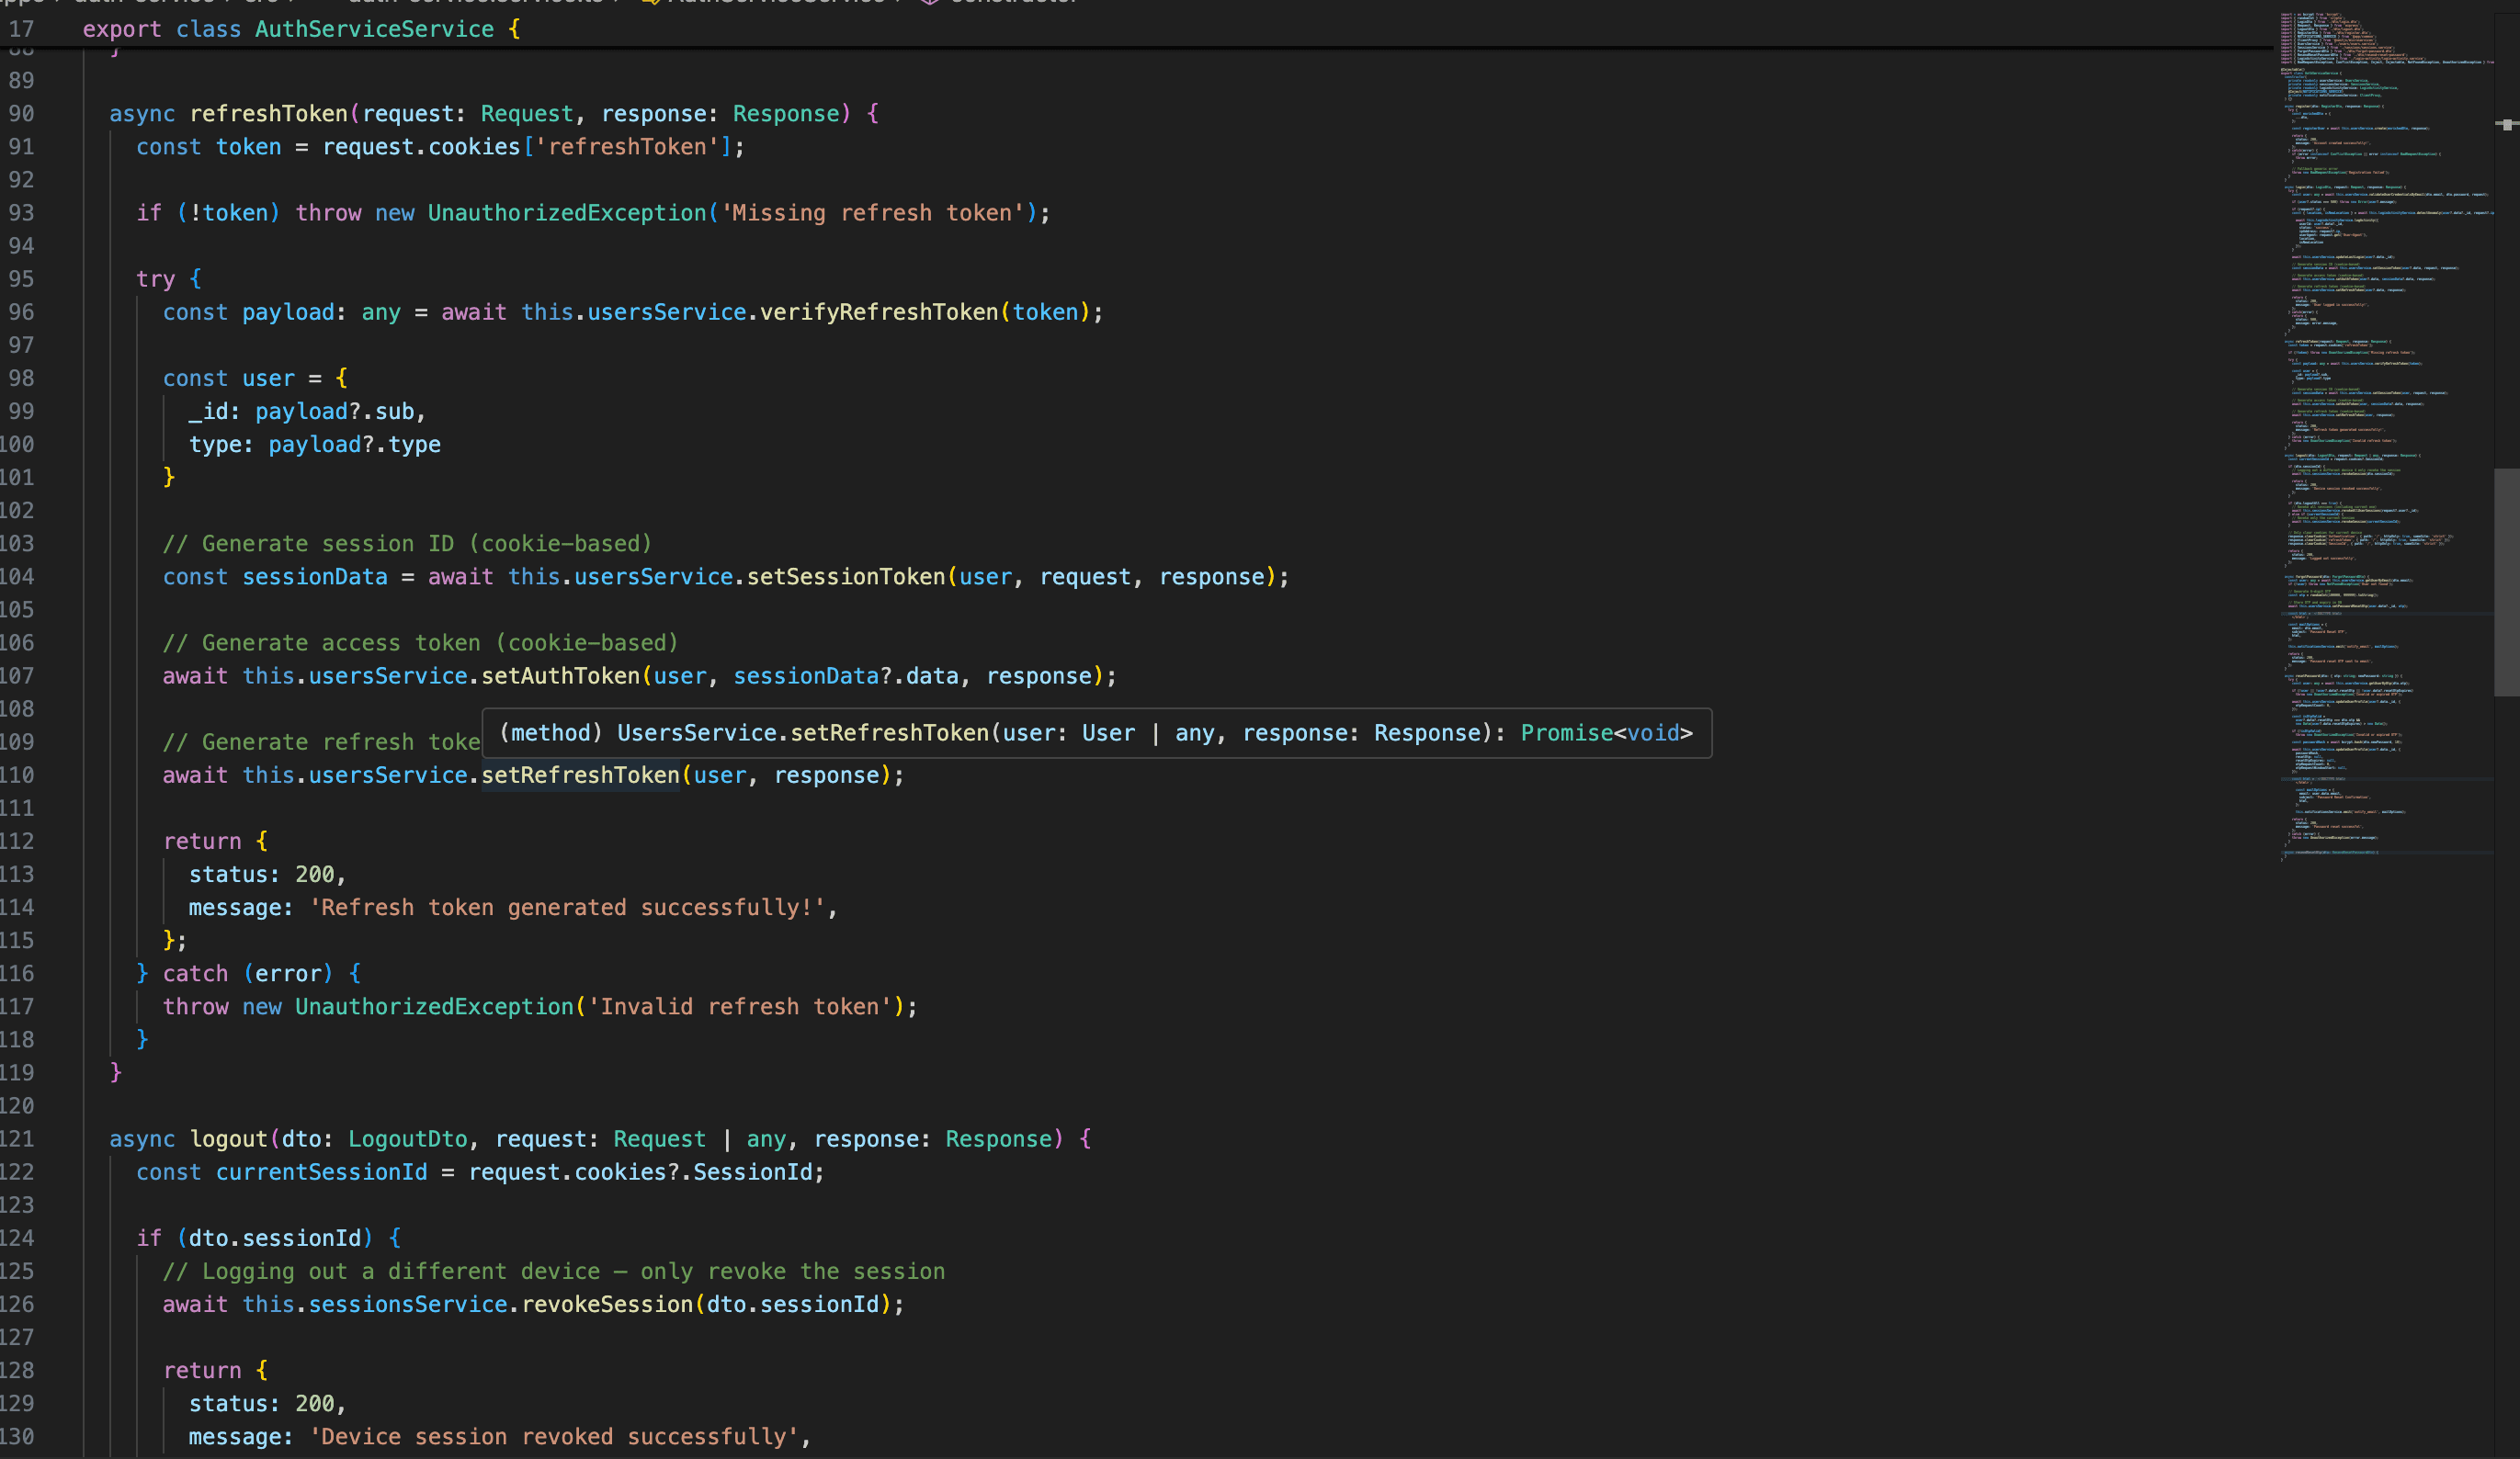Click sticky header 'export class AuthServiceService'
2520x1459 pixels.
(x=301, y=29)
